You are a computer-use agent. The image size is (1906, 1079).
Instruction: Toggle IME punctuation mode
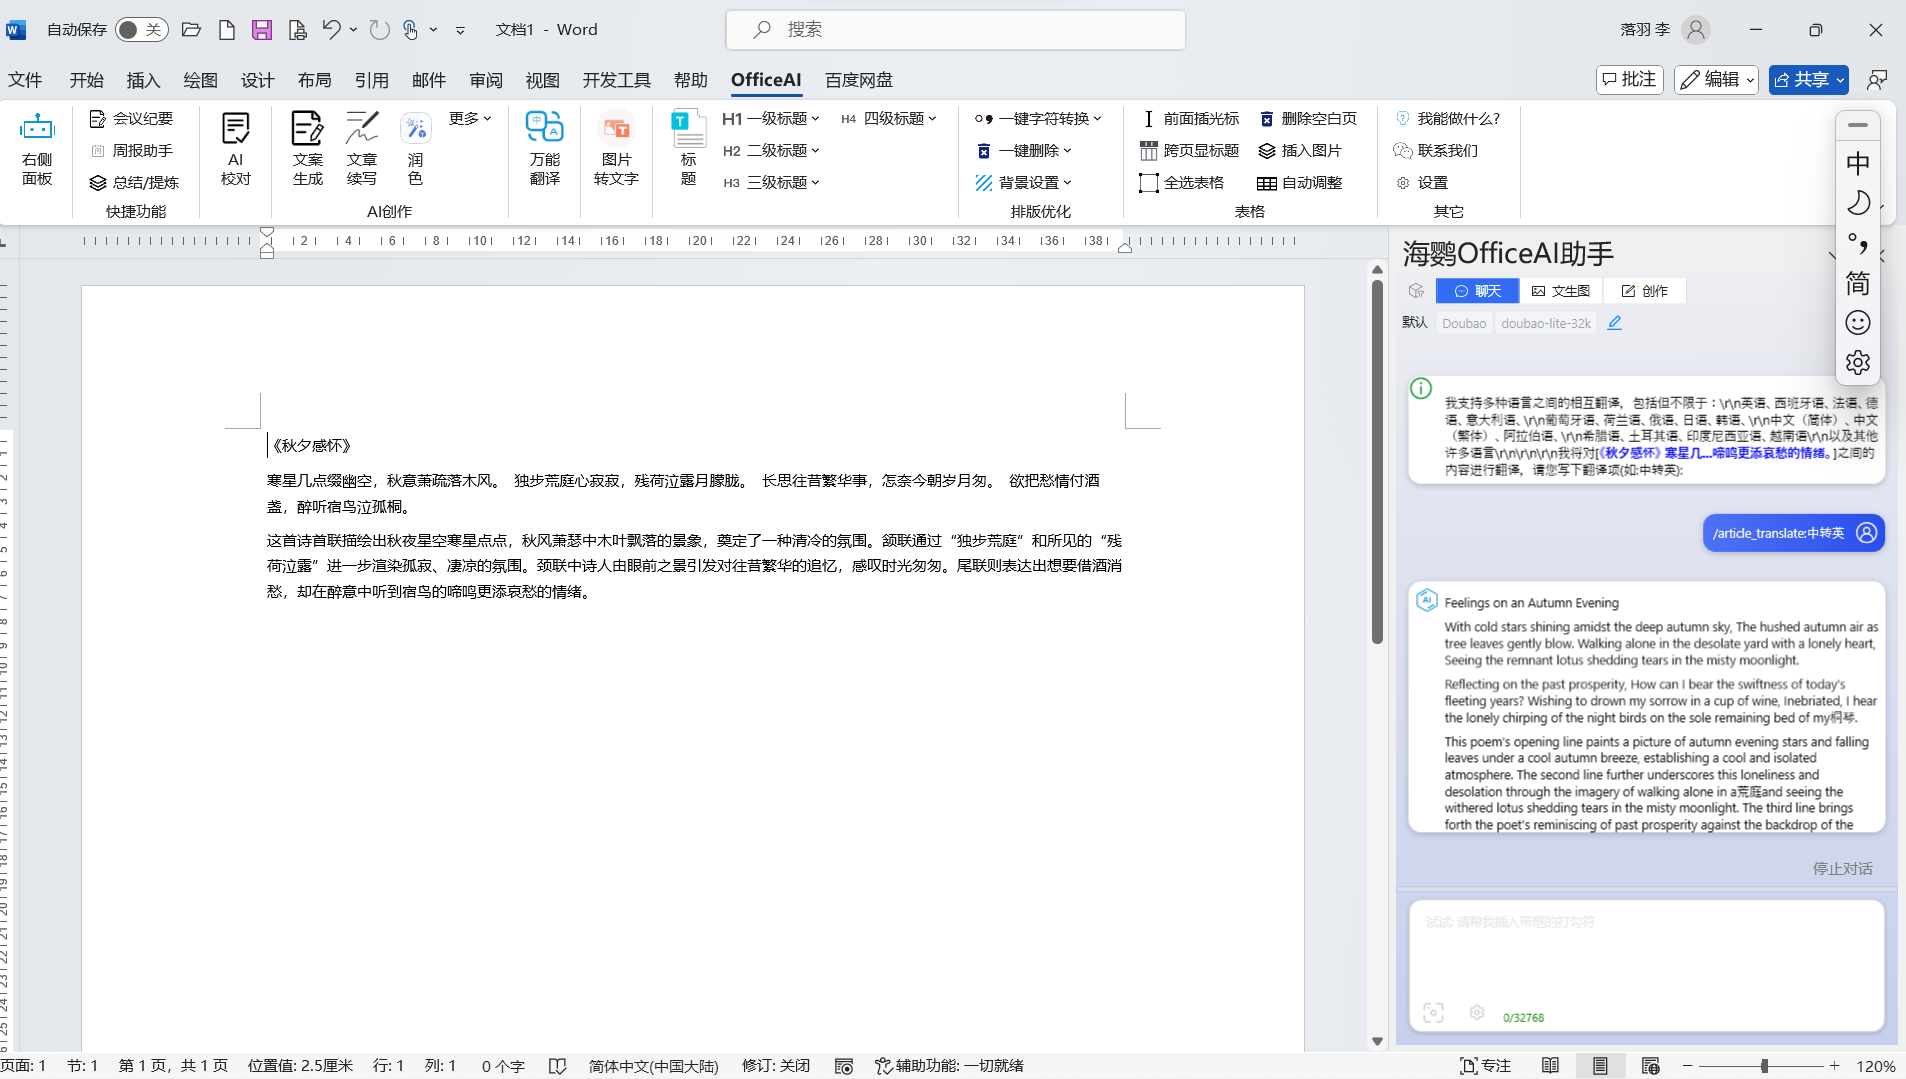(x=1857, y=243)
